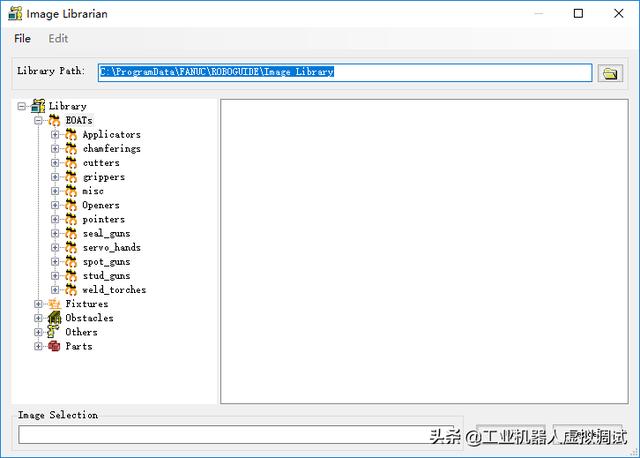Expand the cutters node
The width and height of the screenshot is (640, 458).
(55, 163)
